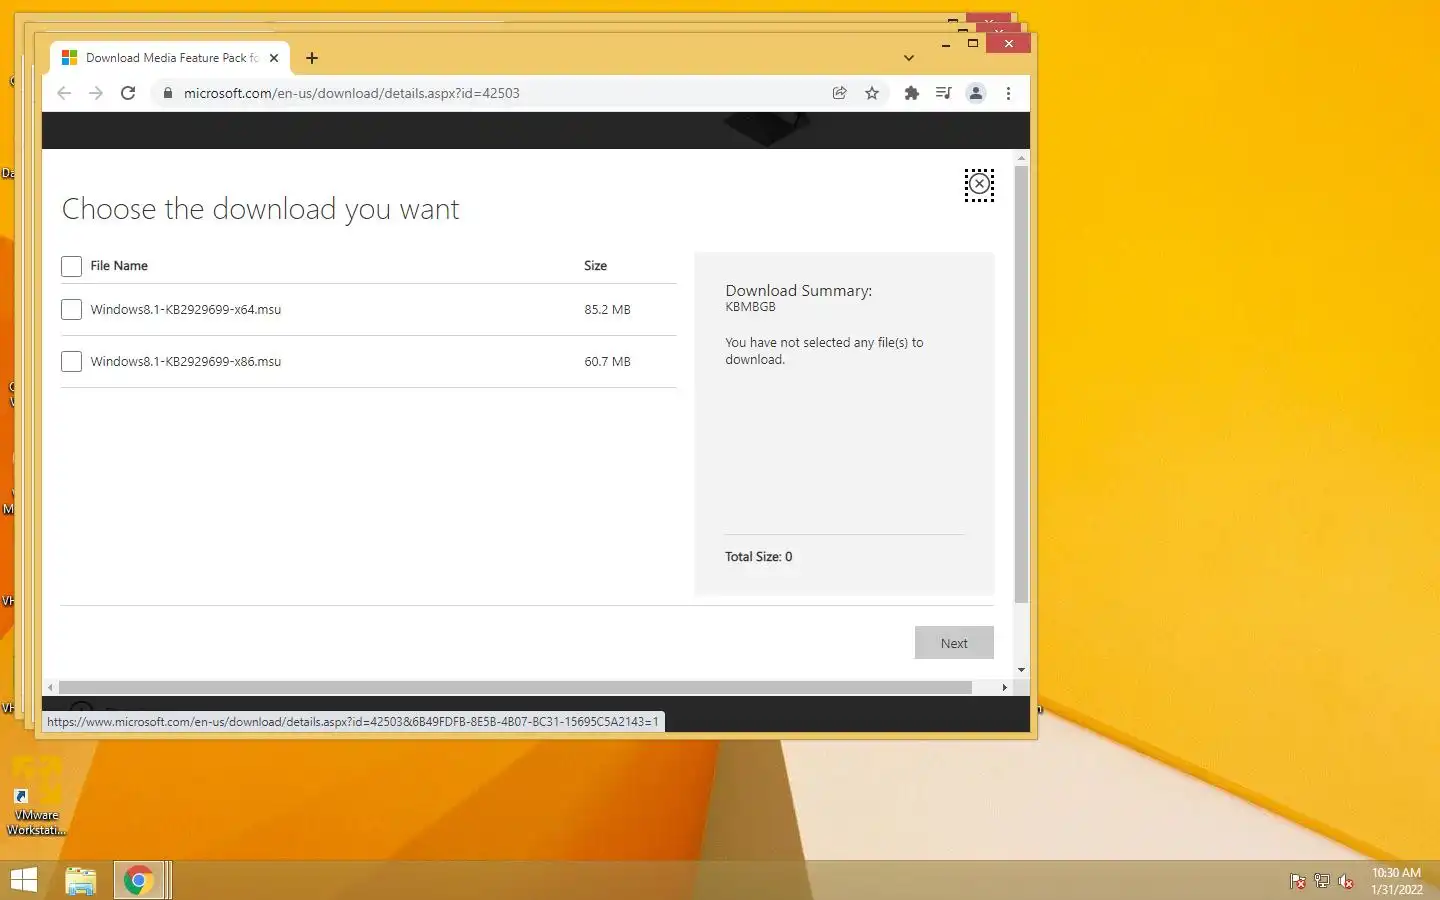
Task: Open a new tab with the plus button
Action: 312,58
